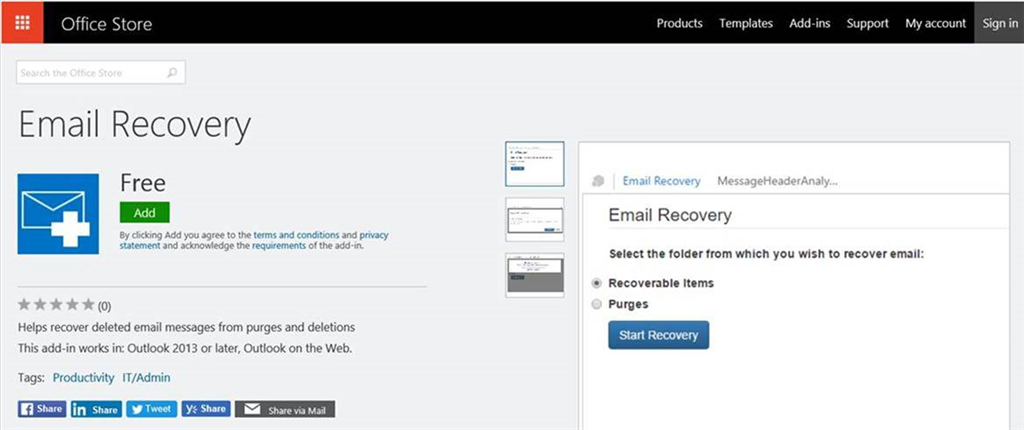Select the second screenshot thumbnail

[x=535, y=220]
